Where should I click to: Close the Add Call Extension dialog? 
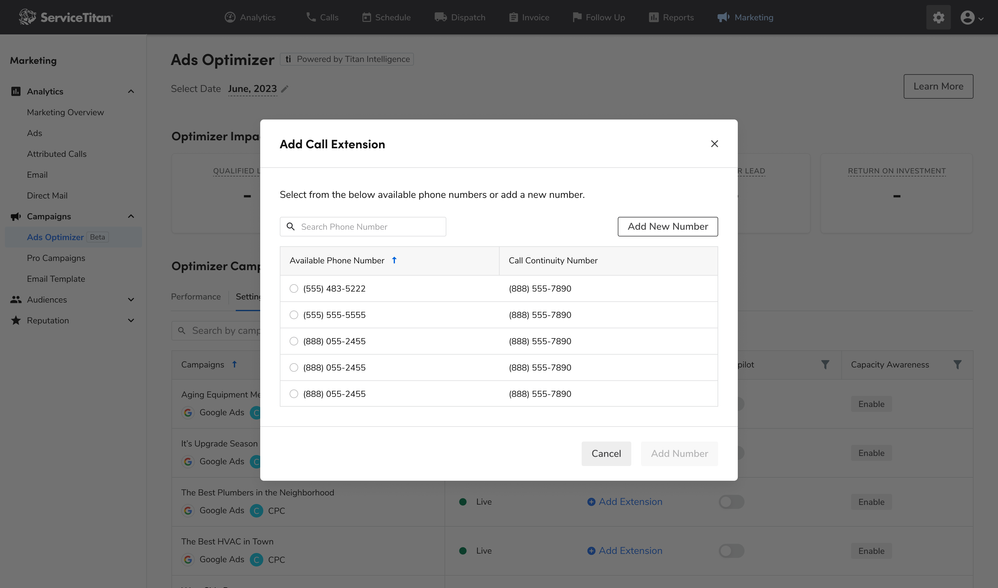point(714,144)
